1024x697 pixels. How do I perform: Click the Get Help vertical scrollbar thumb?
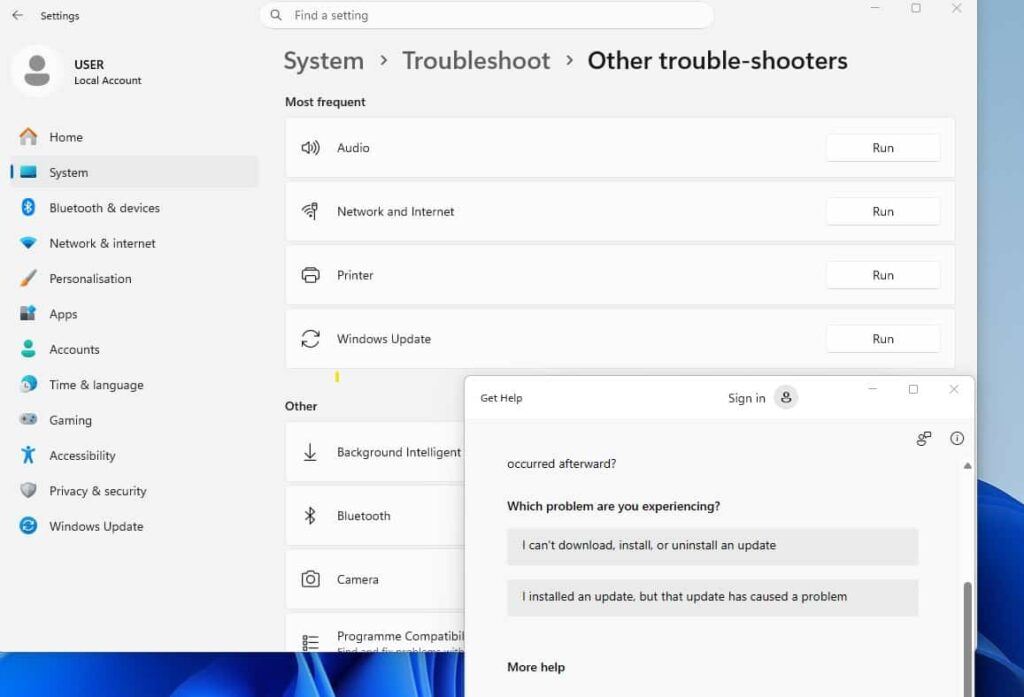[967, 639]
